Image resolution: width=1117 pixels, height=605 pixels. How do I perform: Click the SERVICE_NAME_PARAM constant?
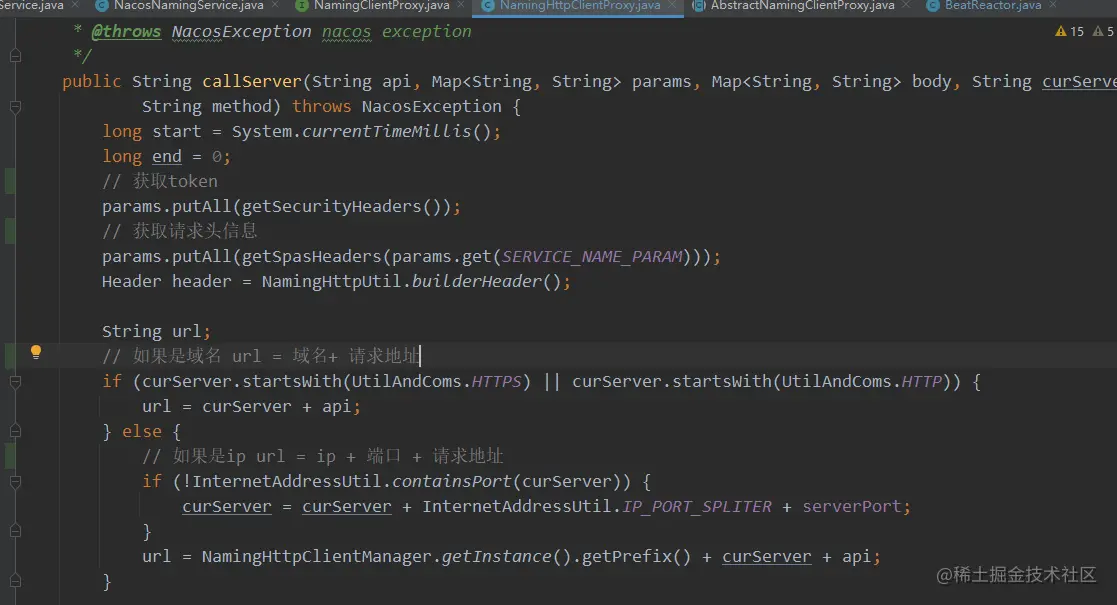pyautogui.click(x=592, y=256)
